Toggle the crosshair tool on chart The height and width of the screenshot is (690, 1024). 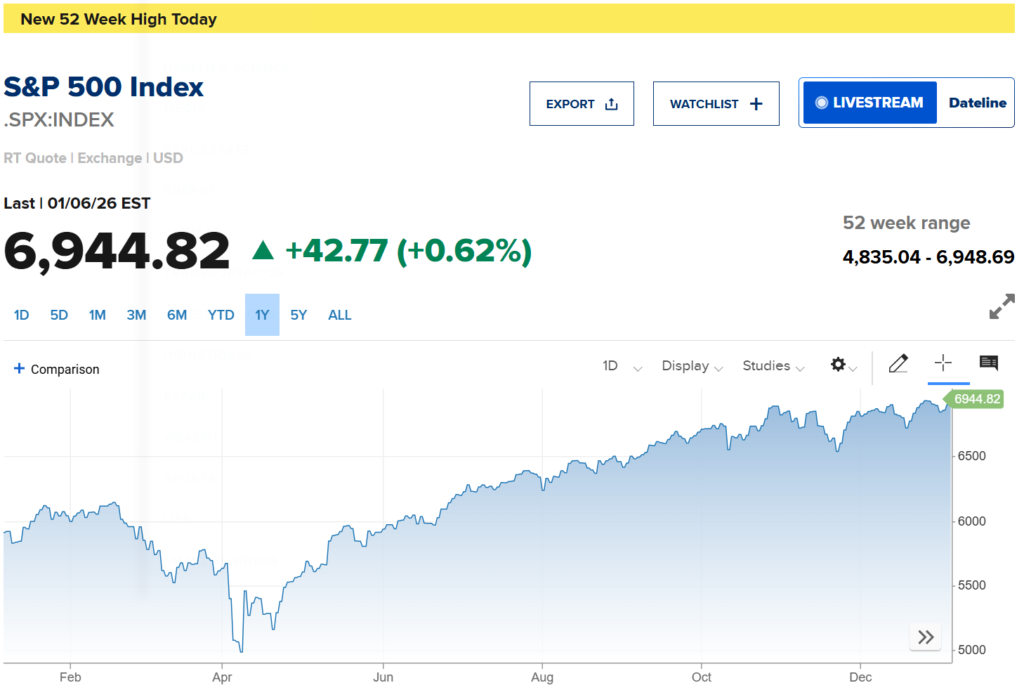(942, 363)
